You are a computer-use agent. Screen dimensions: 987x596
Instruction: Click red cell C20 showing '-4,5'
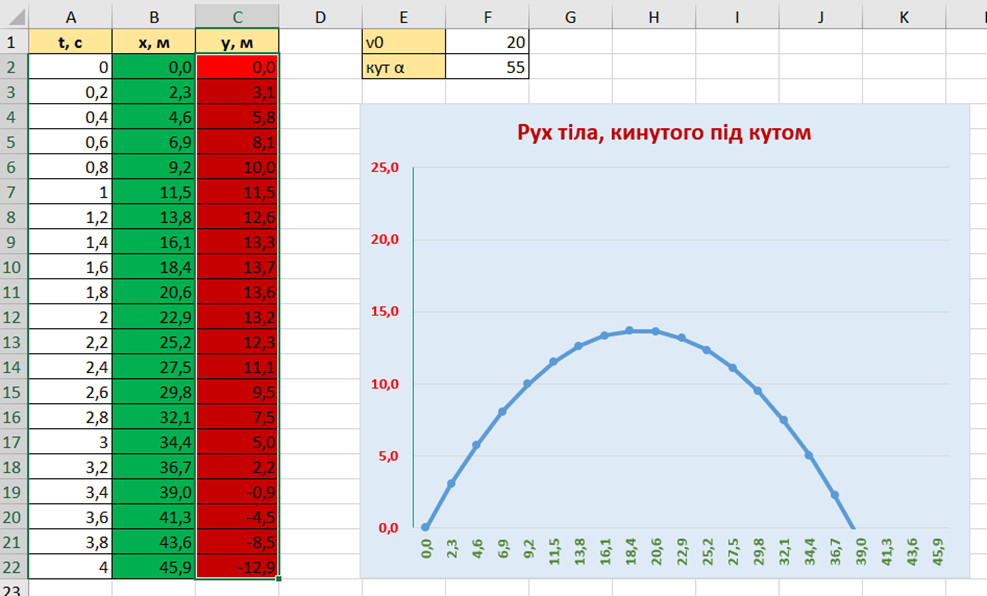coord(237,517)
